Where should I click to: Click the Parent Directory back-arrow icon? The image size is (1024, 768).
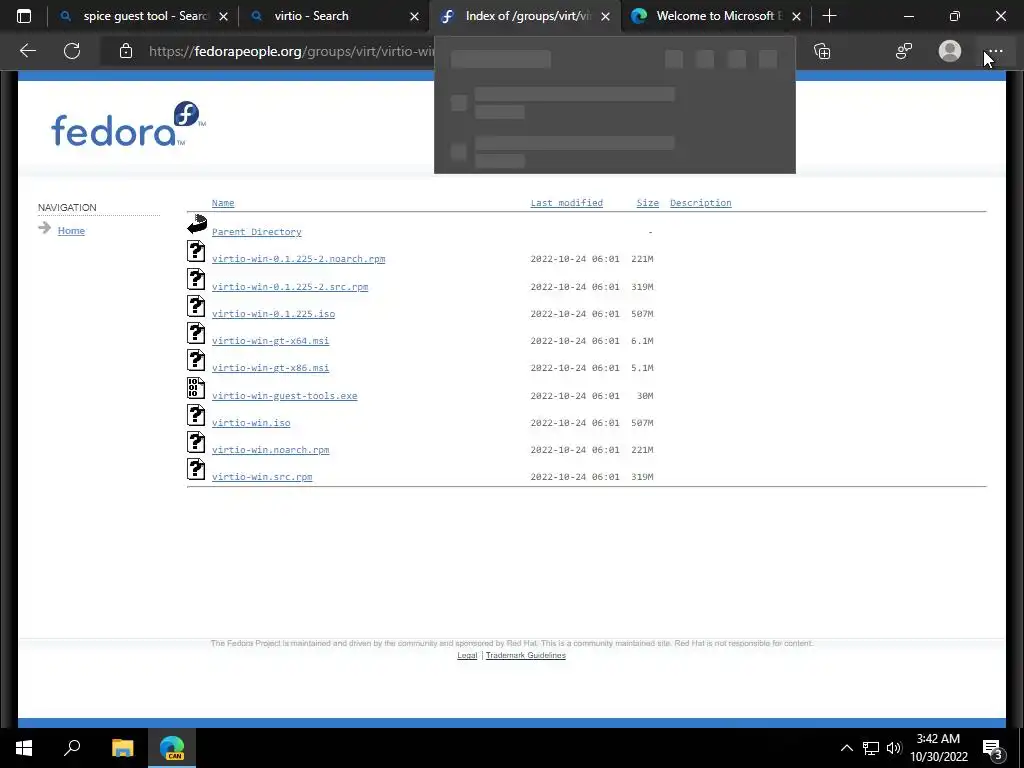coord(197,224)
